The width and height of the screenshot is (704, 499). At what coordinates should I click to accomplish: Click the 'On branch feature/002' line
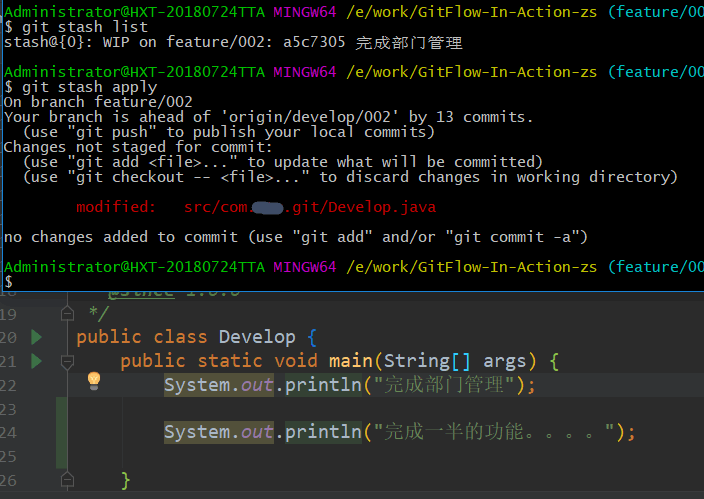coord(98,102)
